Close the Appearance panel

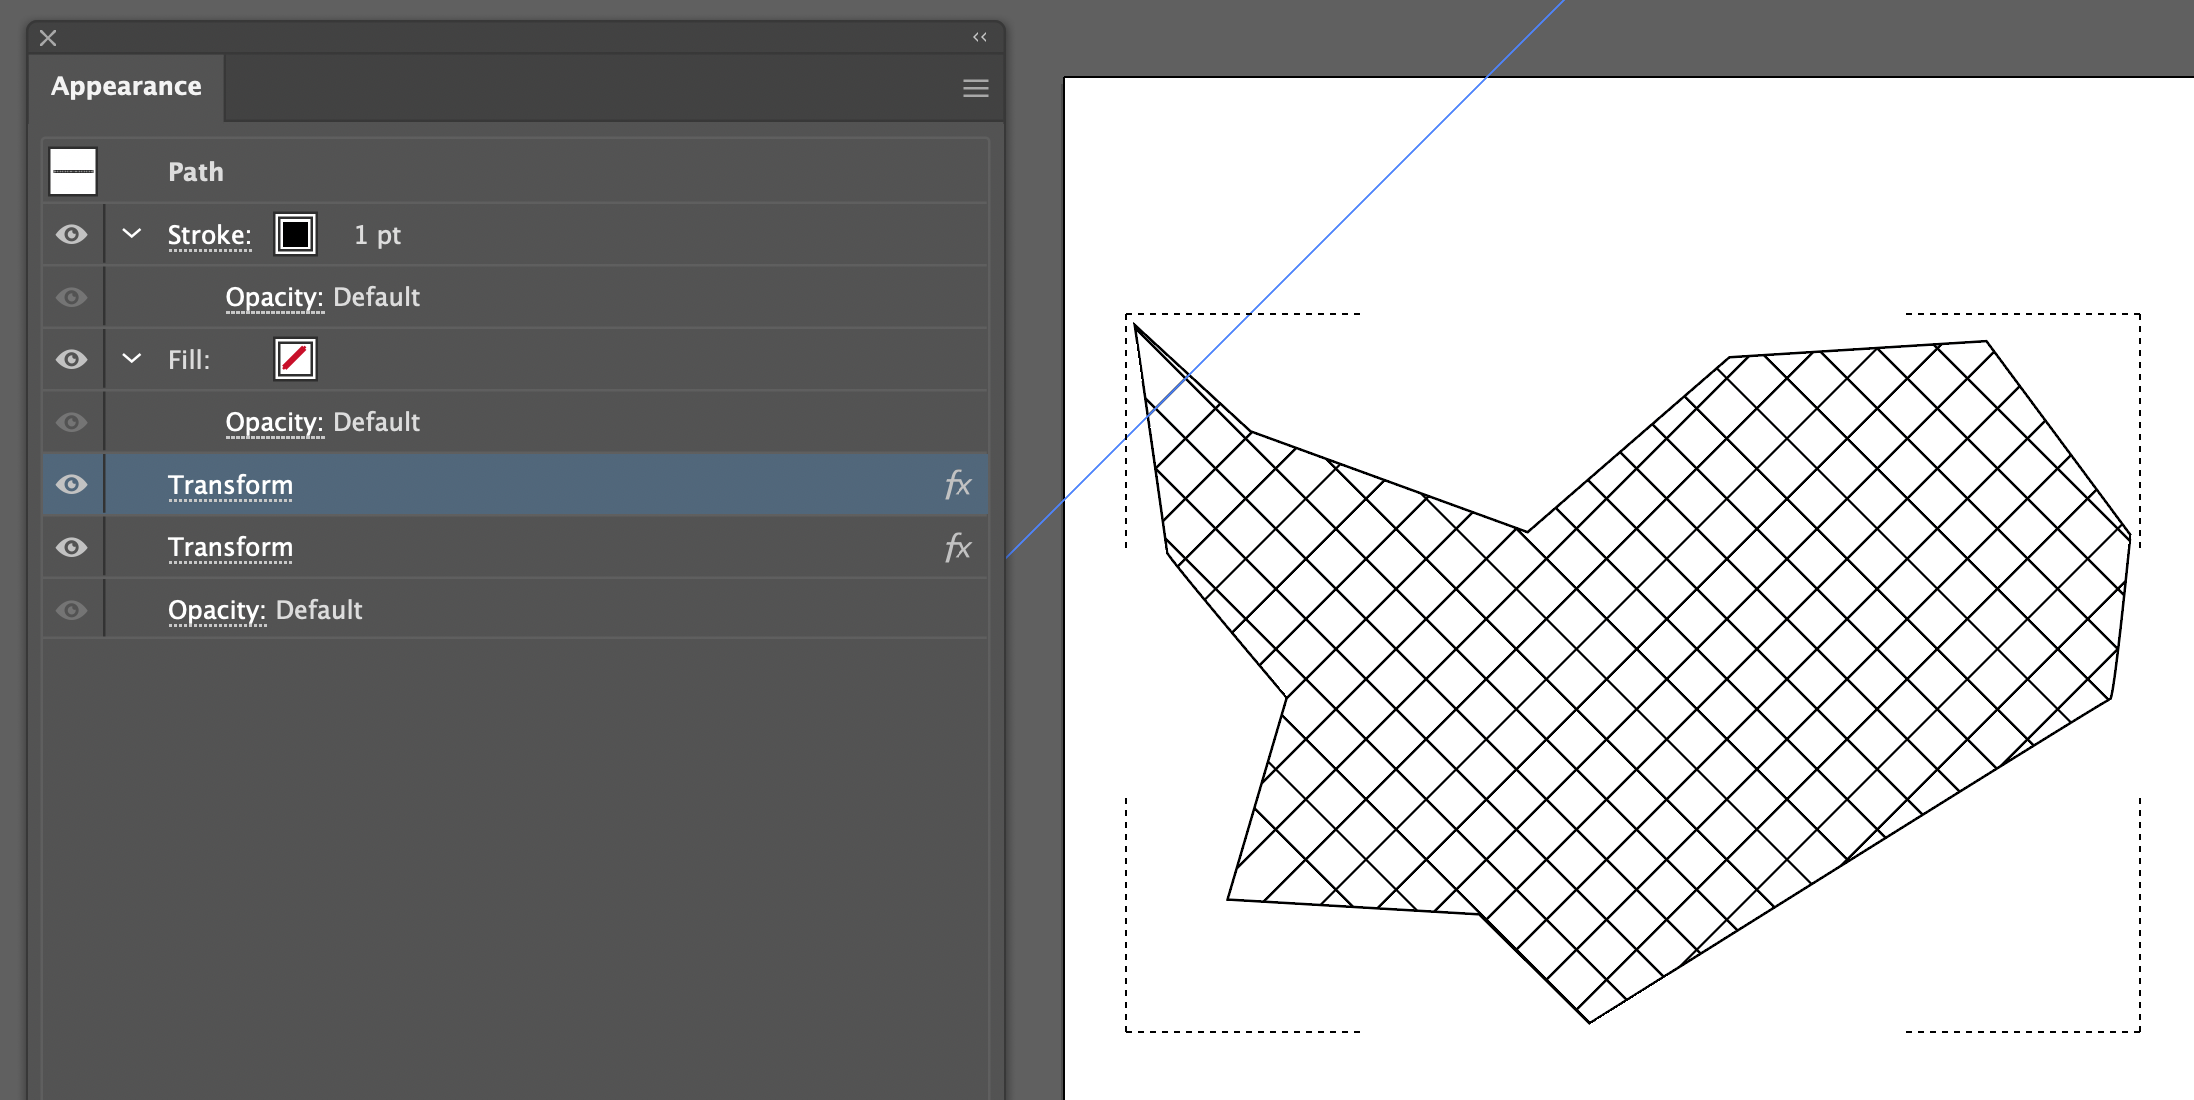click(x=47, y=38)
